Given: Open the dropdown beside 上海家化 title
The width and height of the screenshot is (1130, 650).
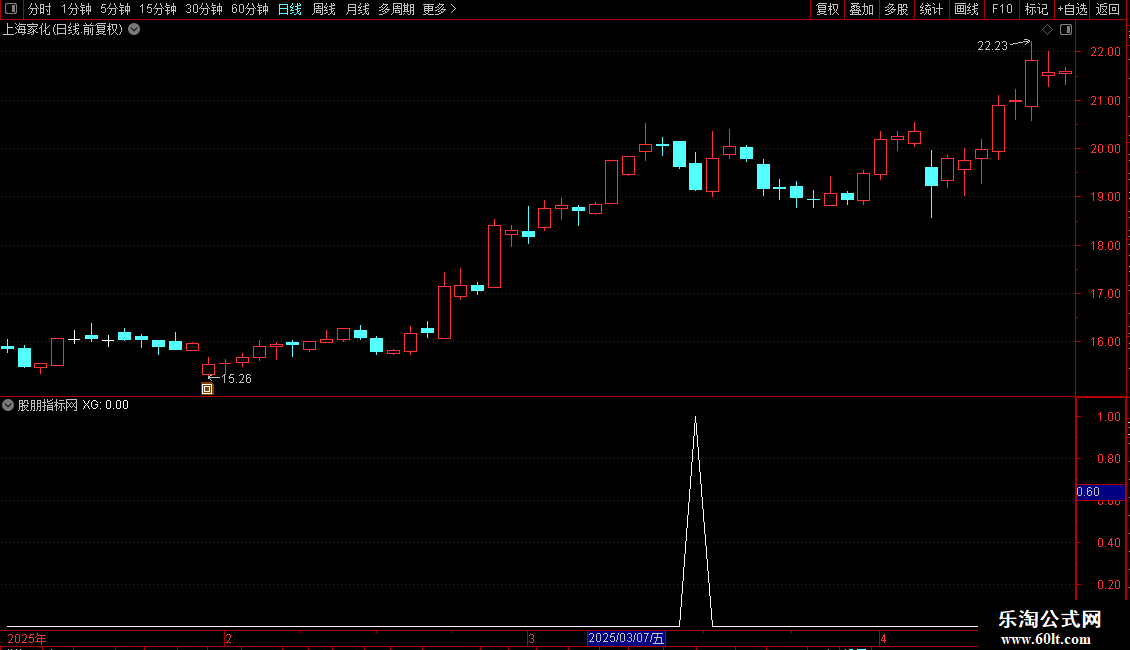Looking at the screenshot, I should [134, 30].
